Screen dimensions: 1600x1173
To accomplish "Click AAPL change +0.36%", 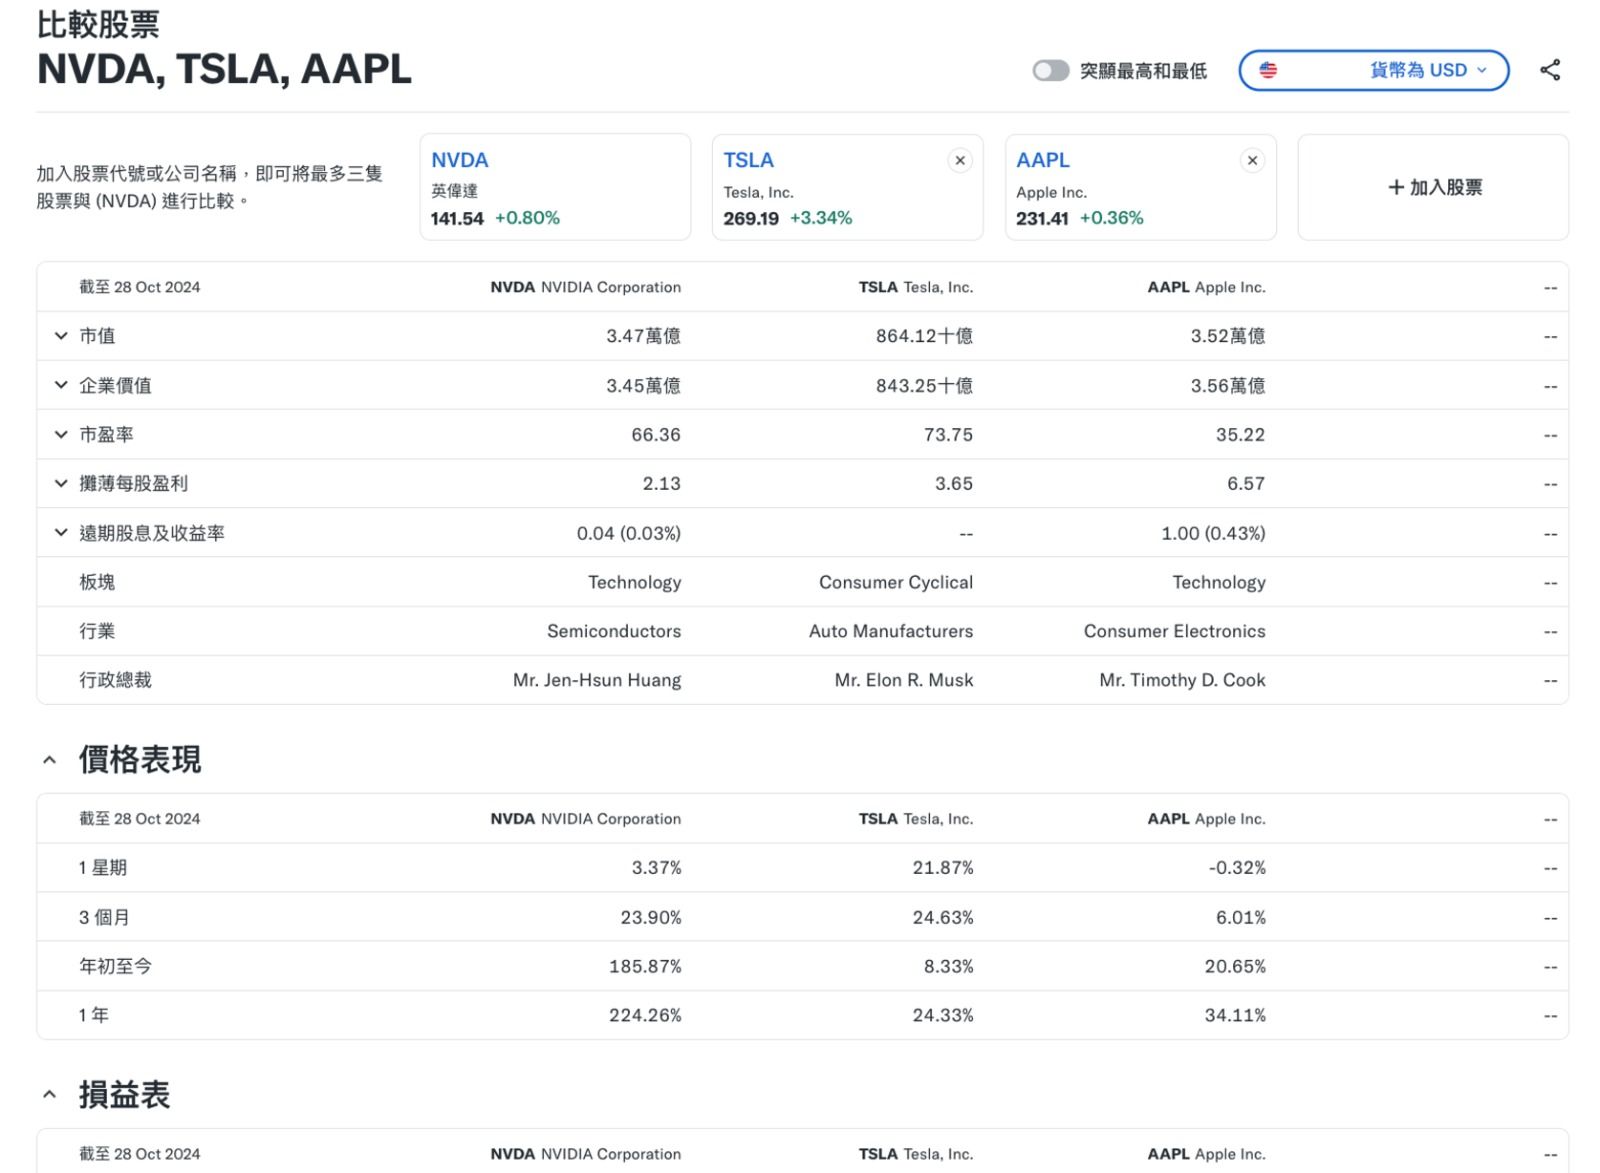I will pos(1112,218).
